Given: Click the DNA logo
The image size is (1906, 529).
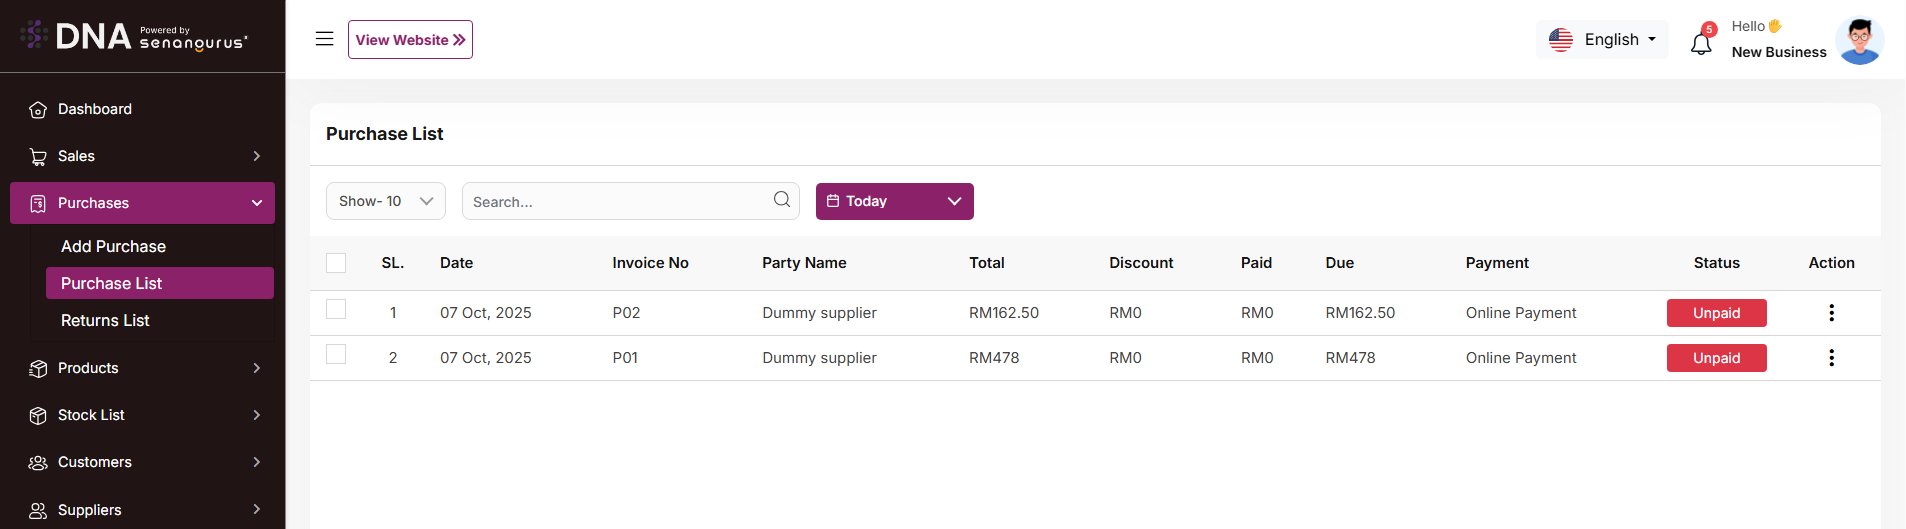Looking at the screenshot, I should (x=93, y=37).
